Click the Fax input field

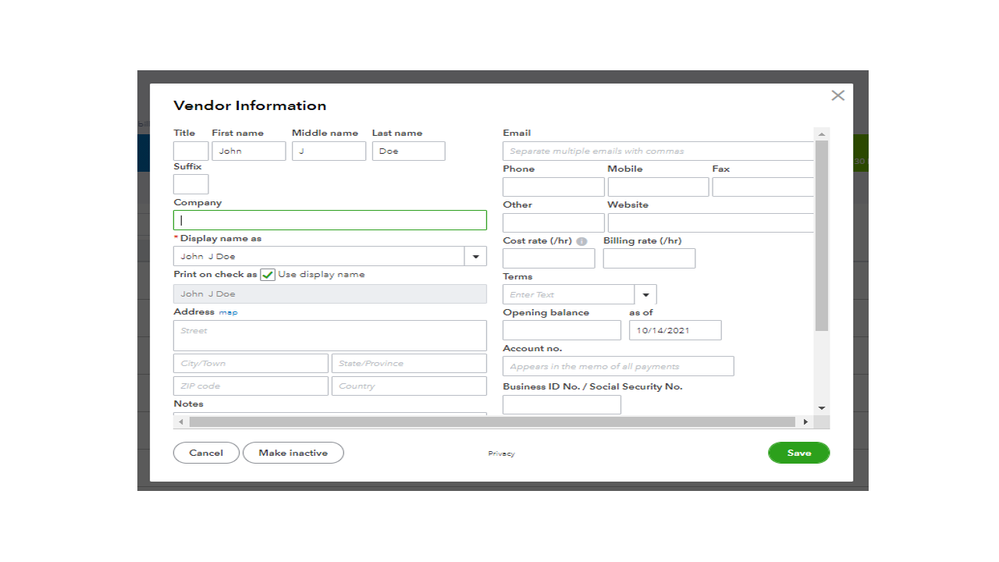point(763,187)
